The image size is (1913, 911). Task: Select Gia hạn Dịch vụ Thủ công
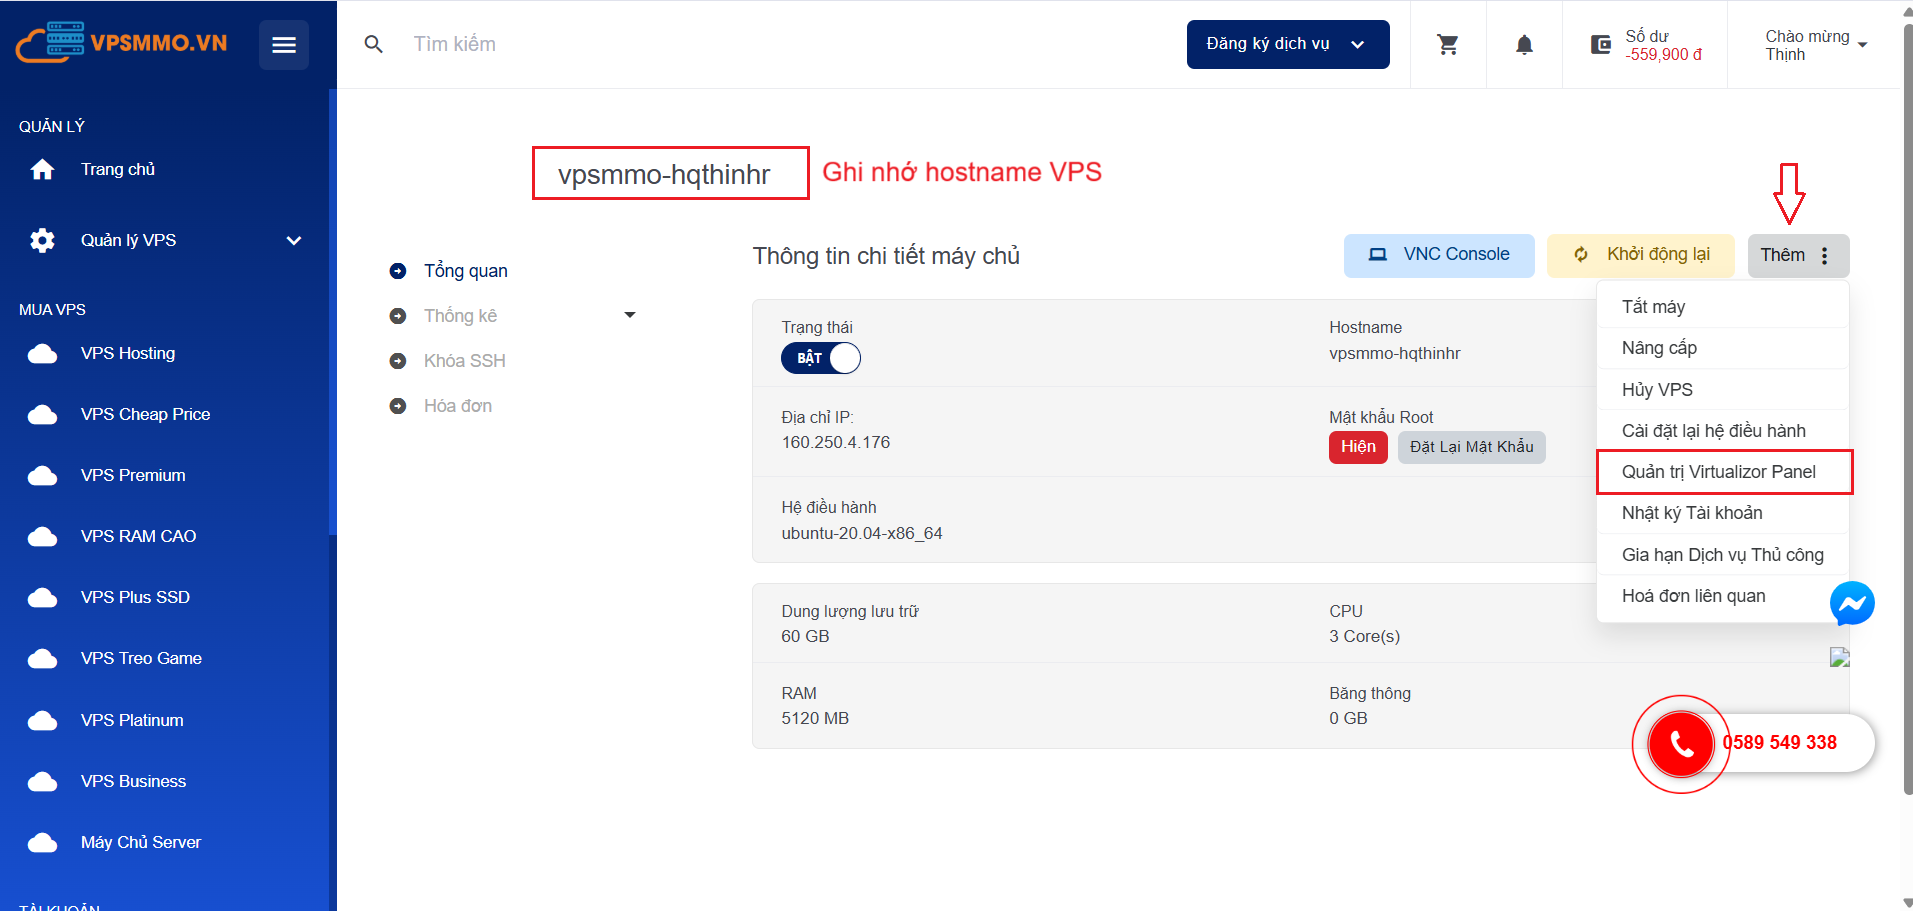coord(1722,555)
